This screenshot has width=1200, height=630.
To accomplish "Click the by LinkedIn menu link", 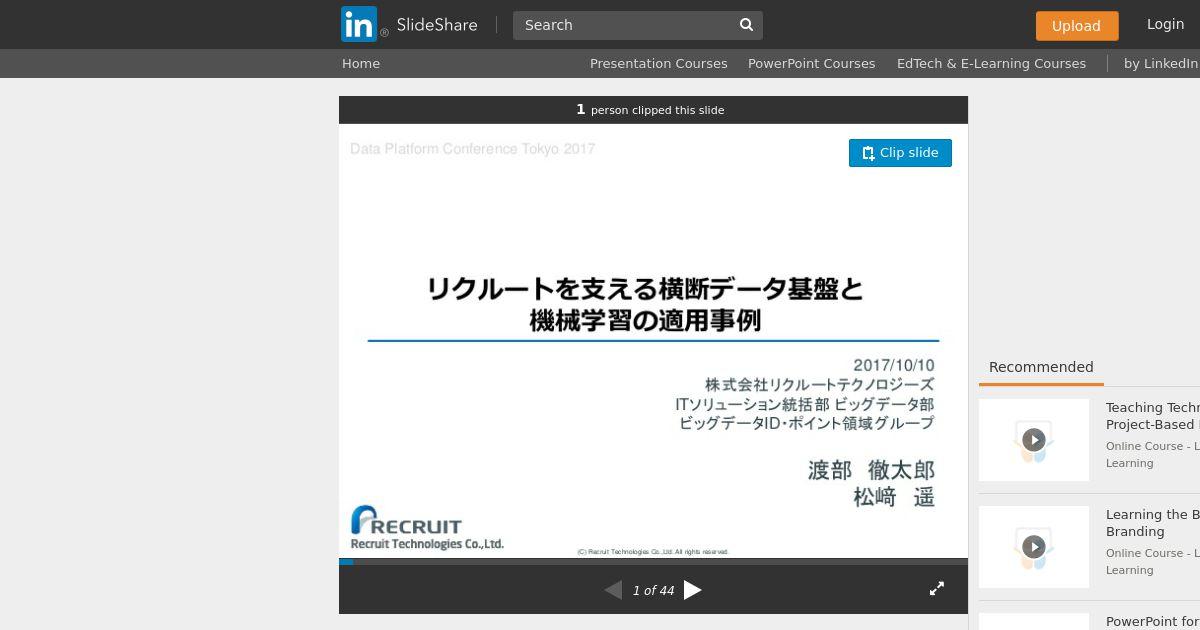I will 1161,63.
